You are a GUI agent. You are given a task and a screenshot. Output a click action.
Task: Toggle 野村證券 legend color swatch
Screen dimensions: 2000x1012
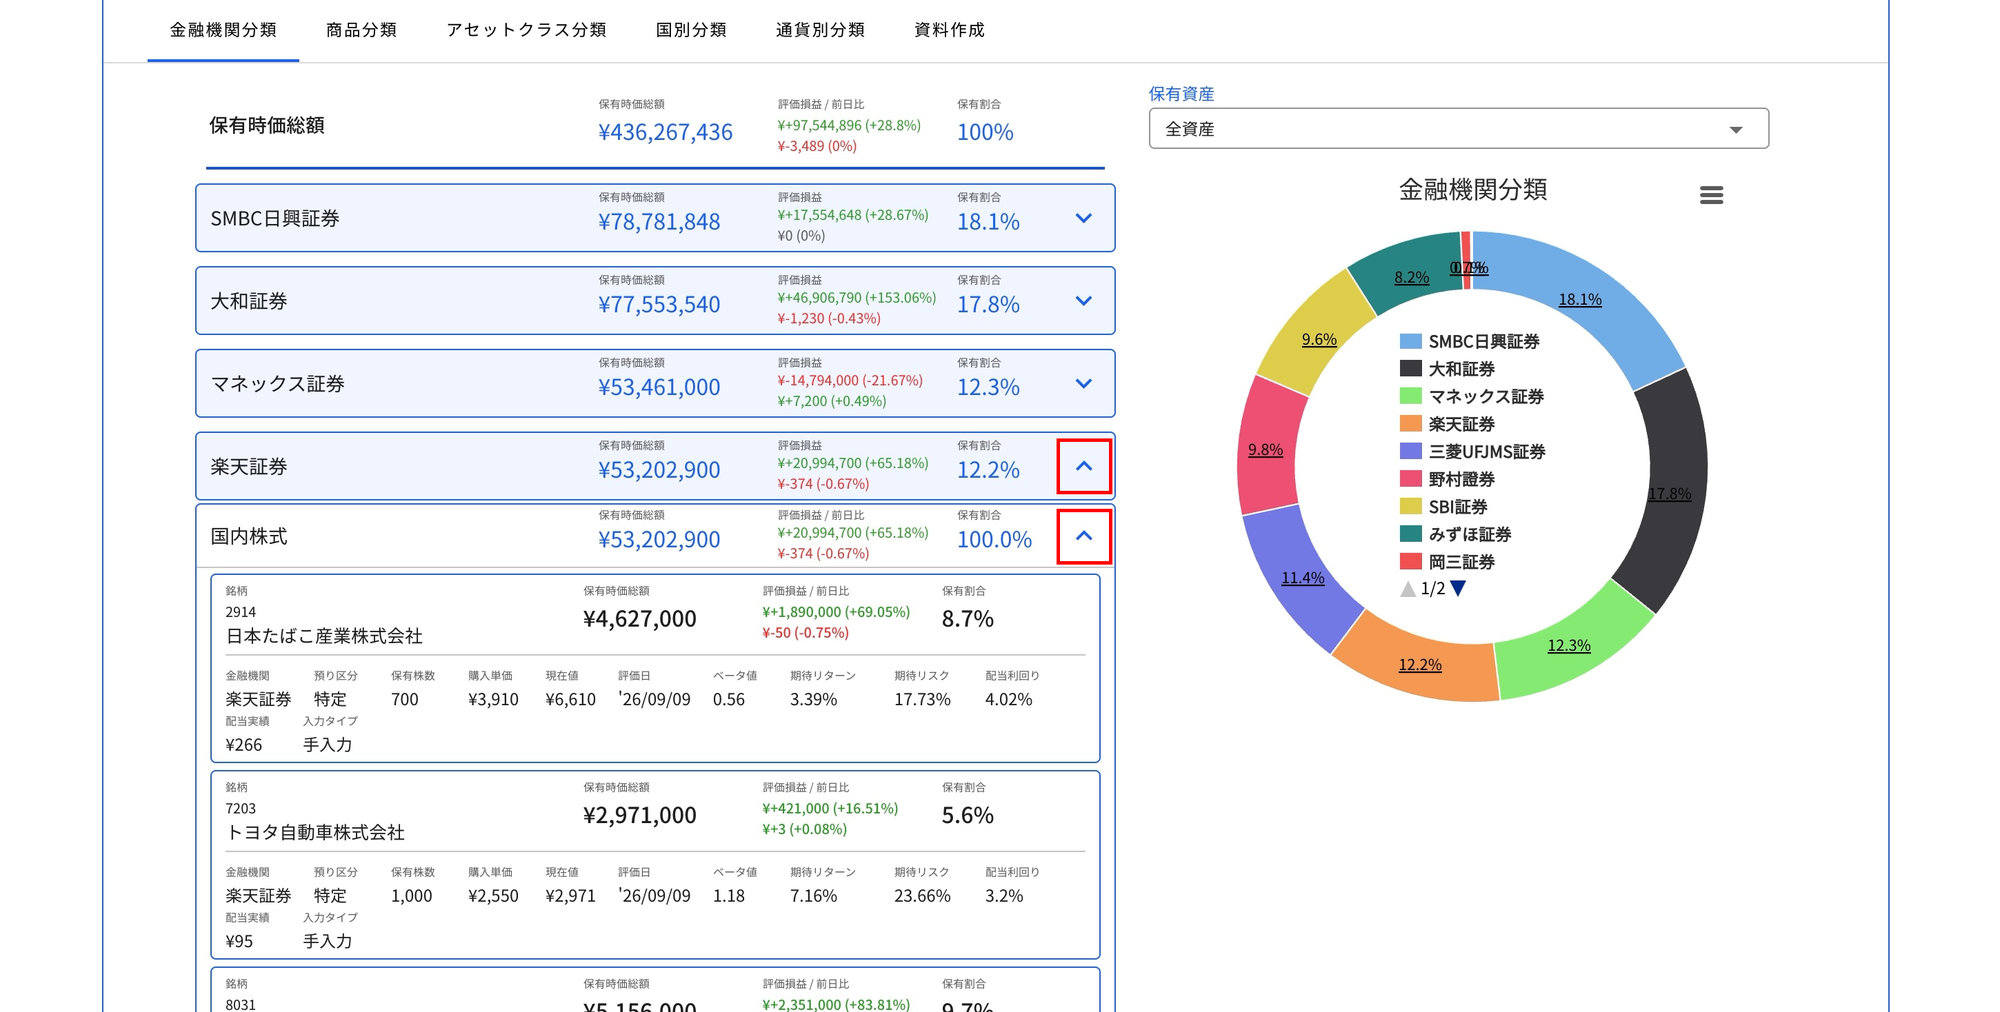(x=1411, y=479)
